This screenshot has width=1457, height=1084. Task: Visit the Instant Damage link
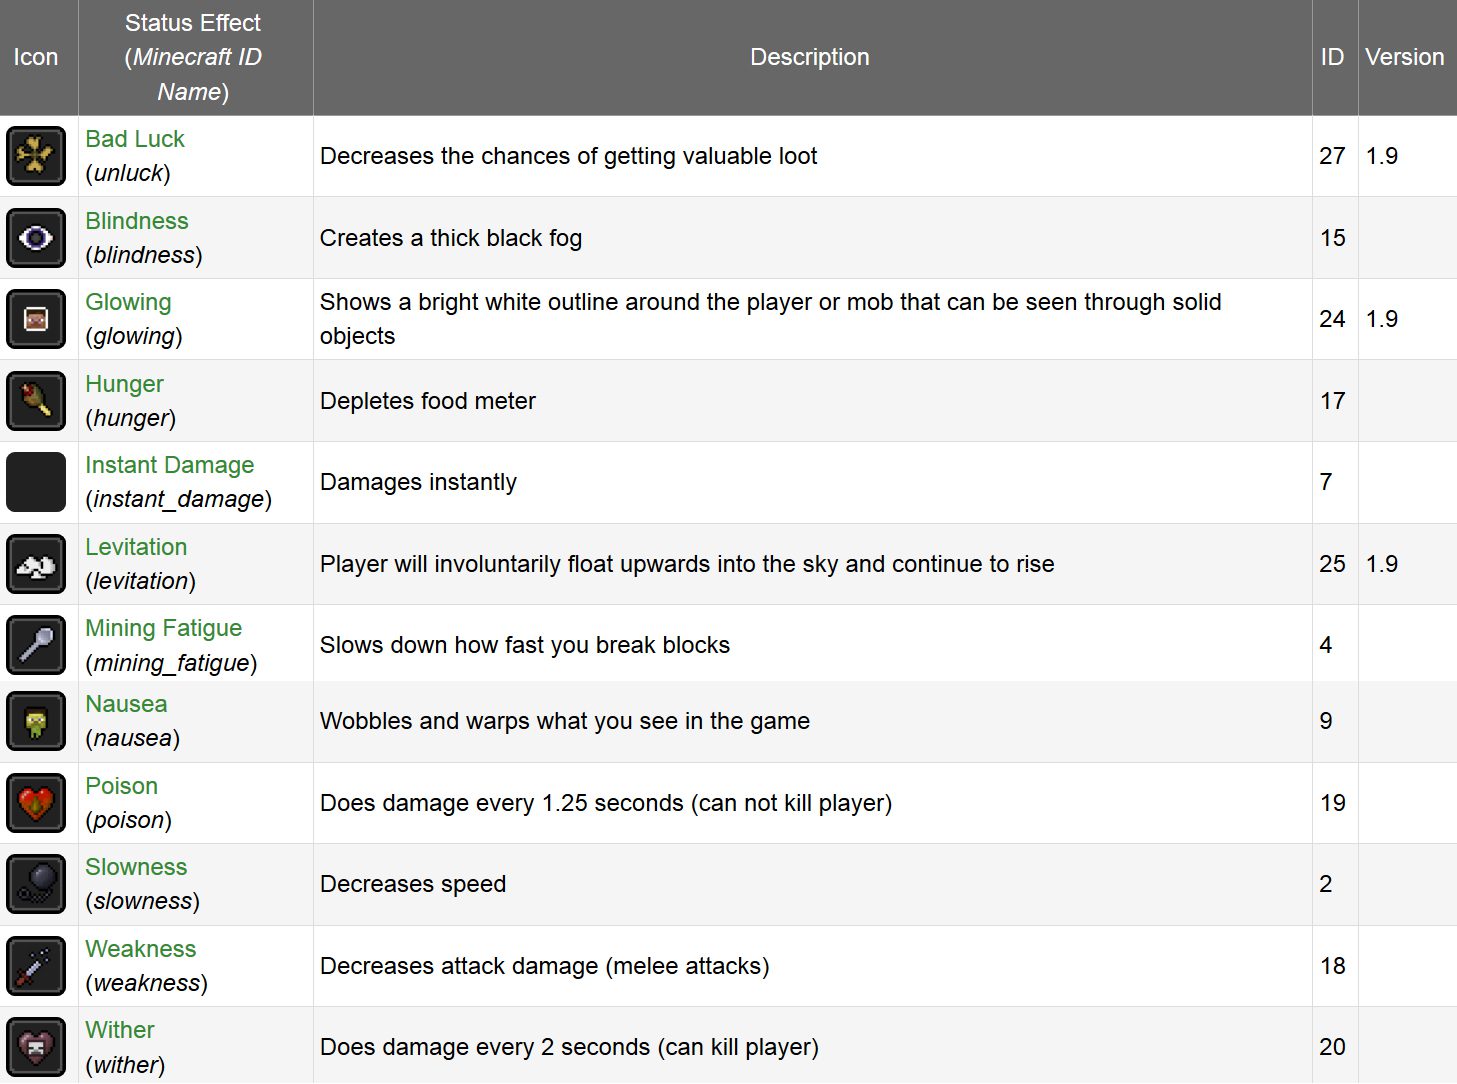click(170, 465)
